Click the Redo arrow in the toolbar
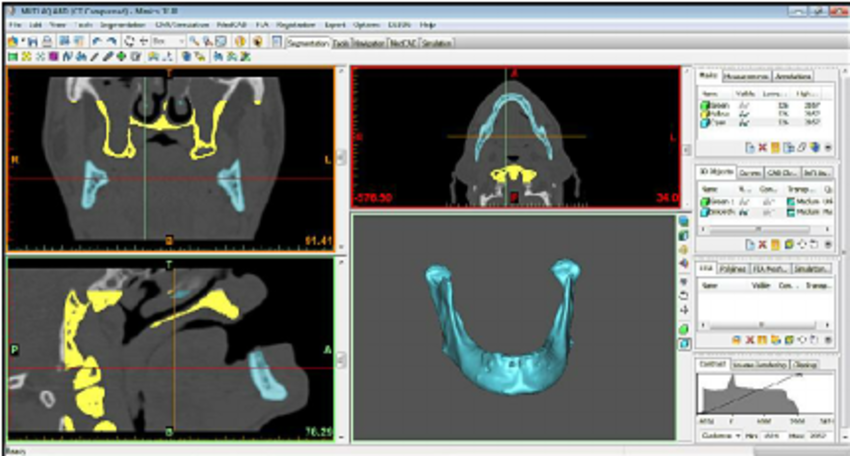Image resolution: width=850 pixels, height=456 pixels. (x=111, y=41)
